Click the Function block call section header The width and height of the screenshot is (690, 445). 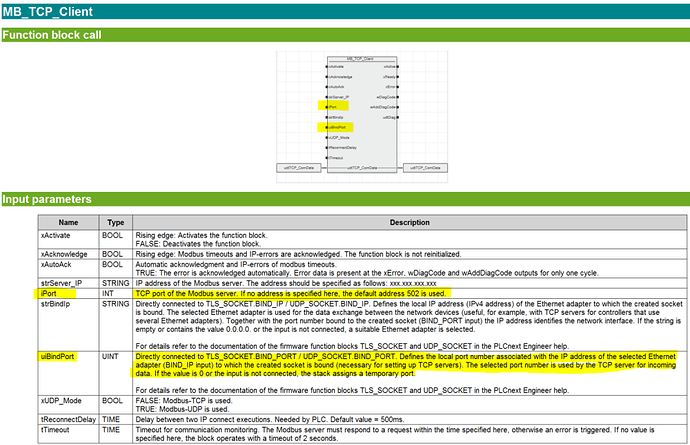tap(345, 34)
